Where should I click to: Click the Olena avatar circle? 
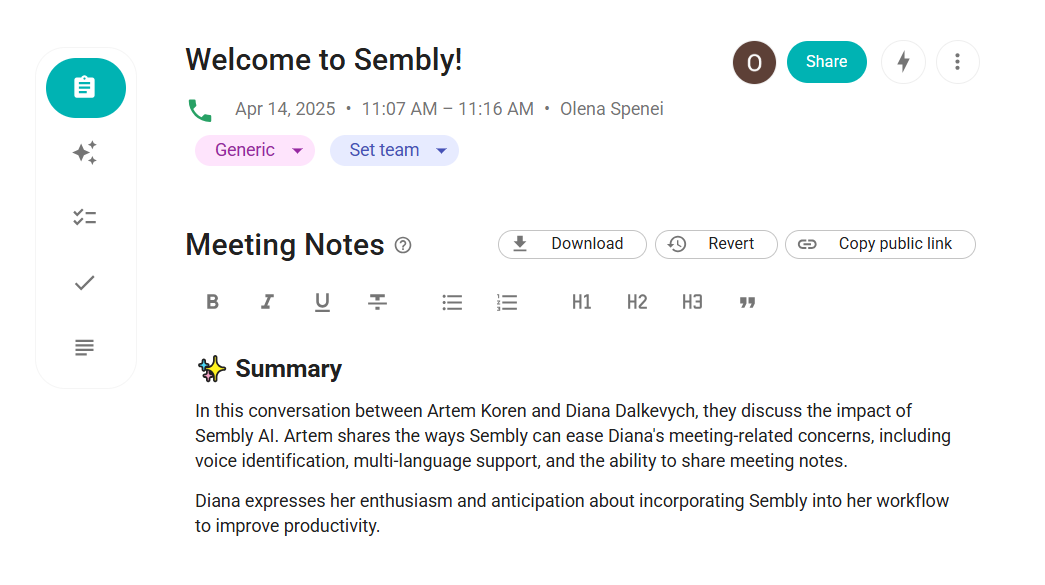[754, 62]
